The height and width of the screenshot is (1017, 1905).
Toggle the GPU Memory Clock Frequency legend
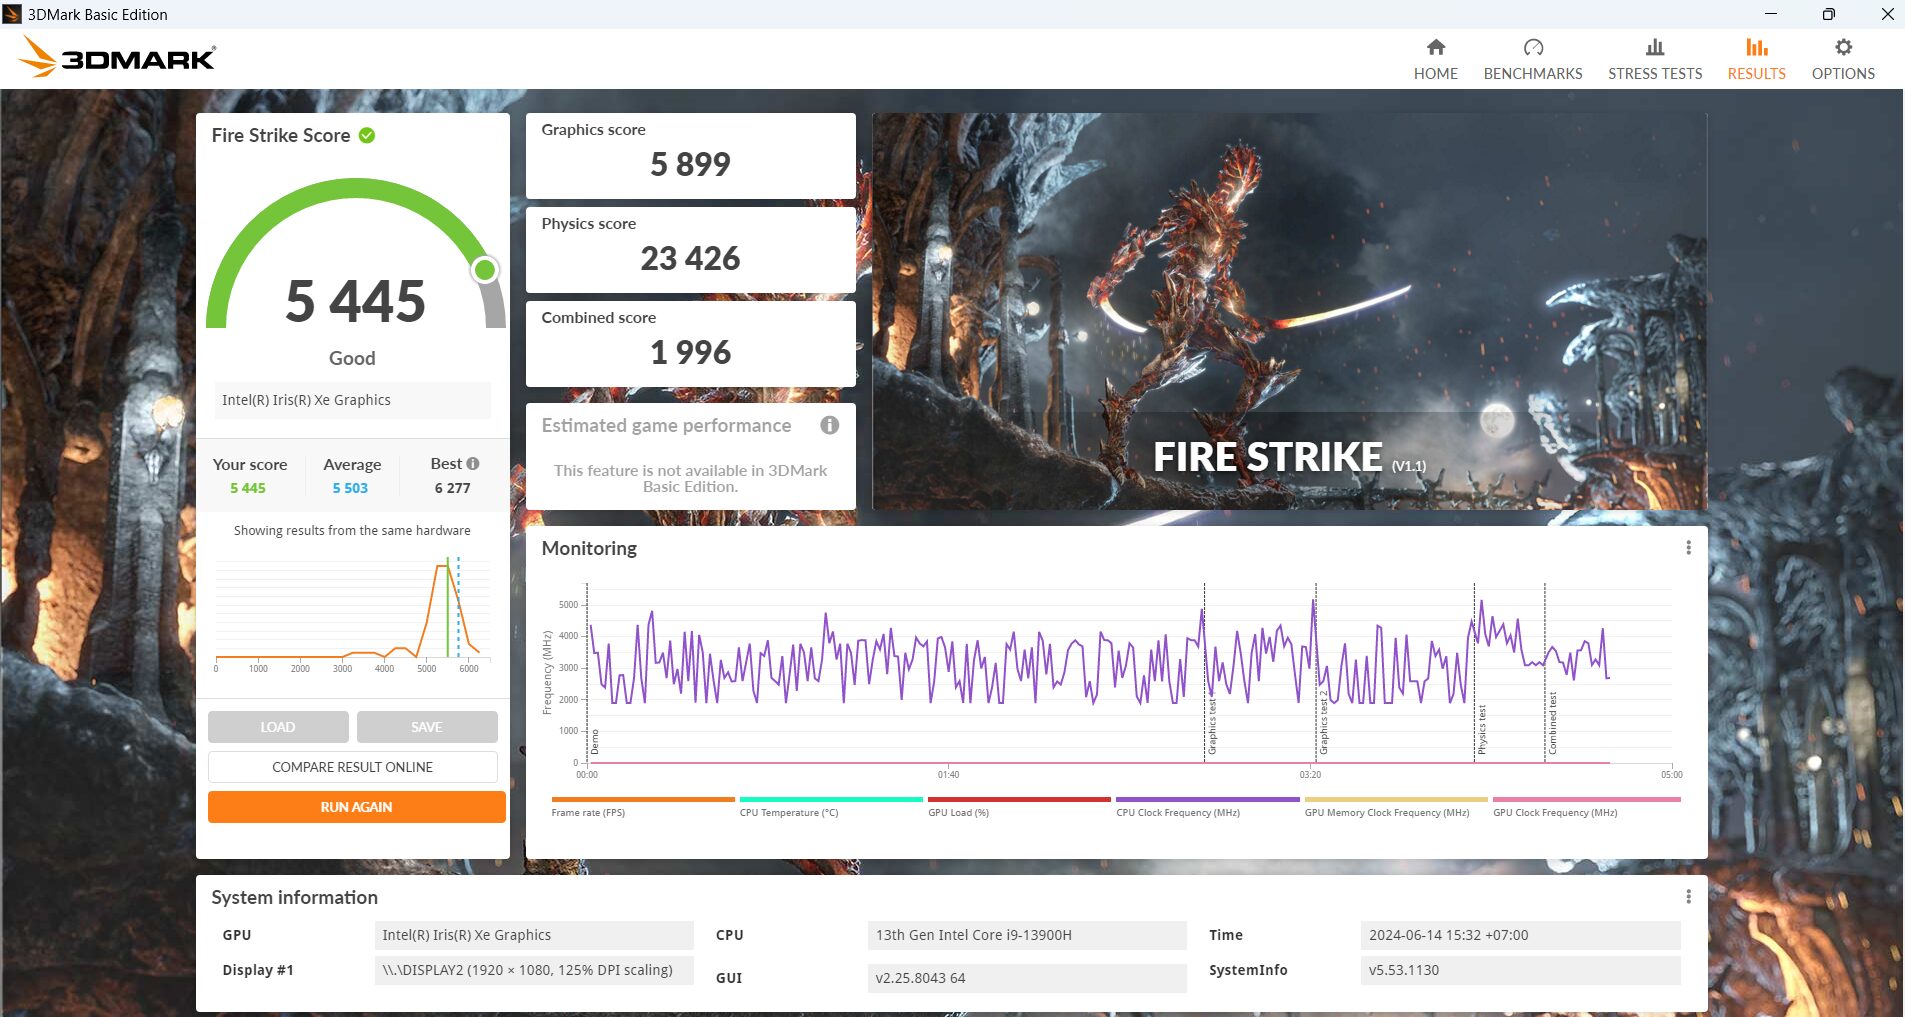click(1396, 808)
